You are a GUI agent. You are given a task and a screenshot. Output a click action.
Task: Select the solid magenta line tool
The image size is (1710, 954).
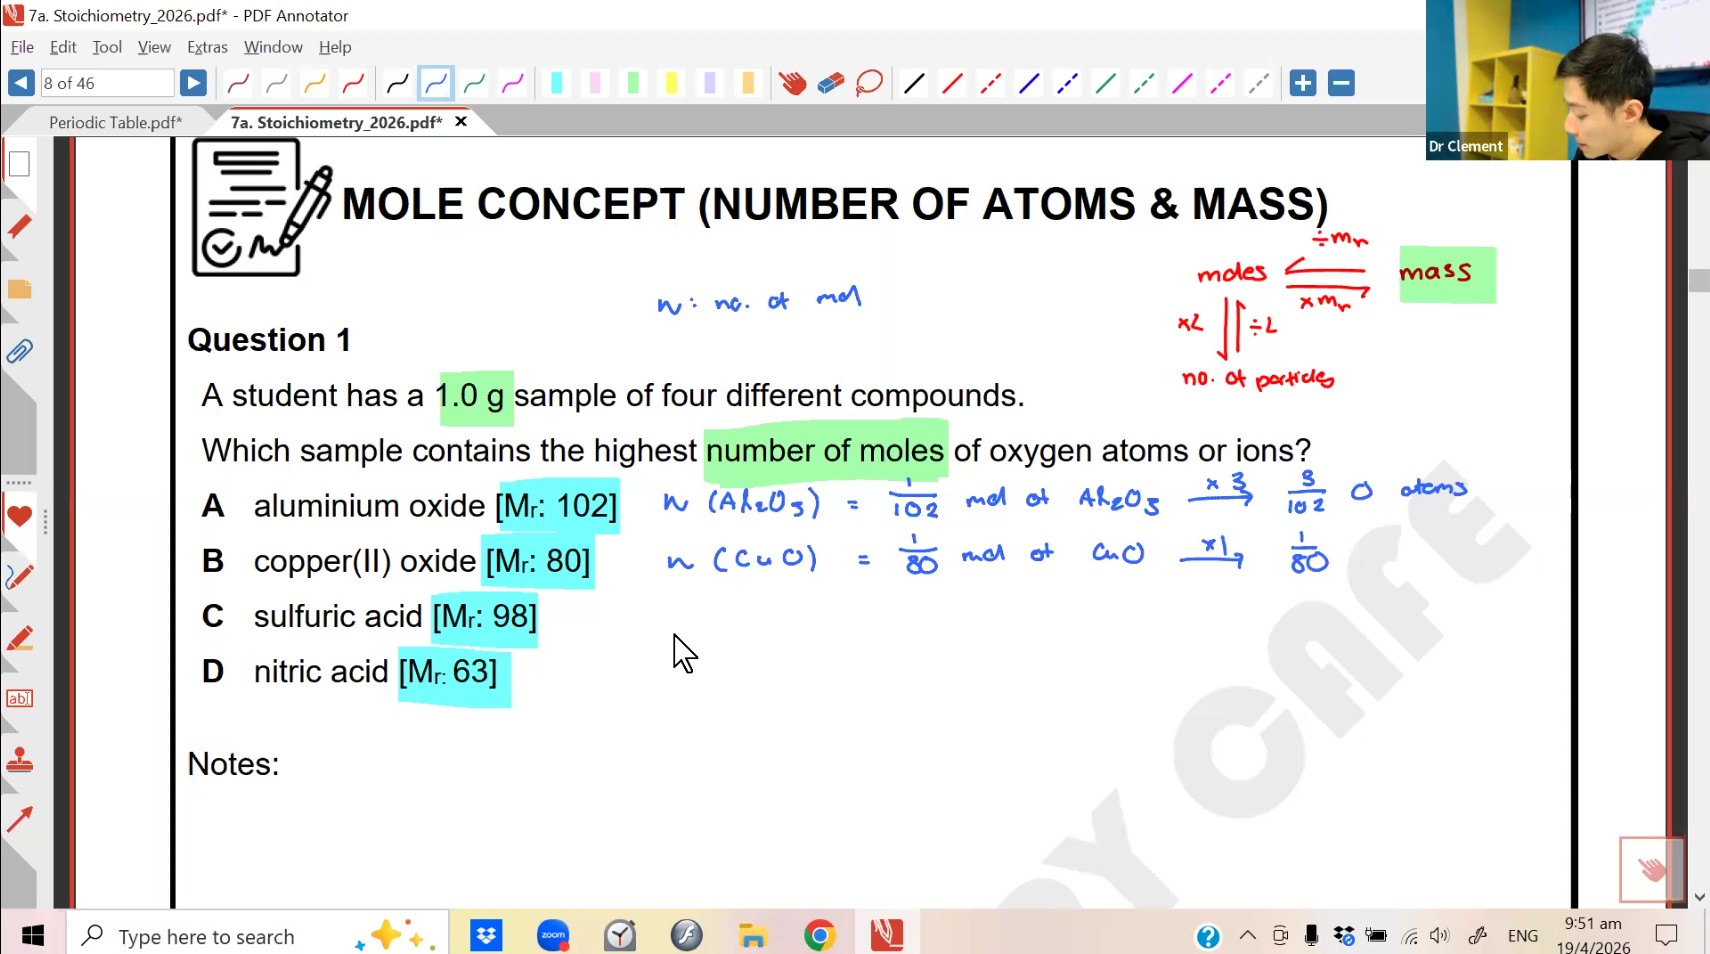1182,83
